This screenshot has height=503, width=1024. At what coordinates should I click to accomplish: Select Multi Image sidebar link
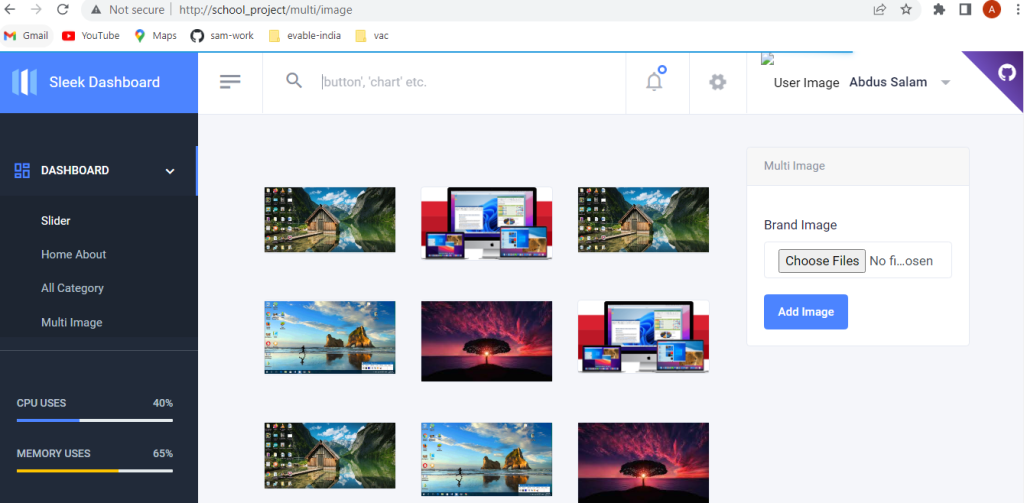[x=71, y=323]
